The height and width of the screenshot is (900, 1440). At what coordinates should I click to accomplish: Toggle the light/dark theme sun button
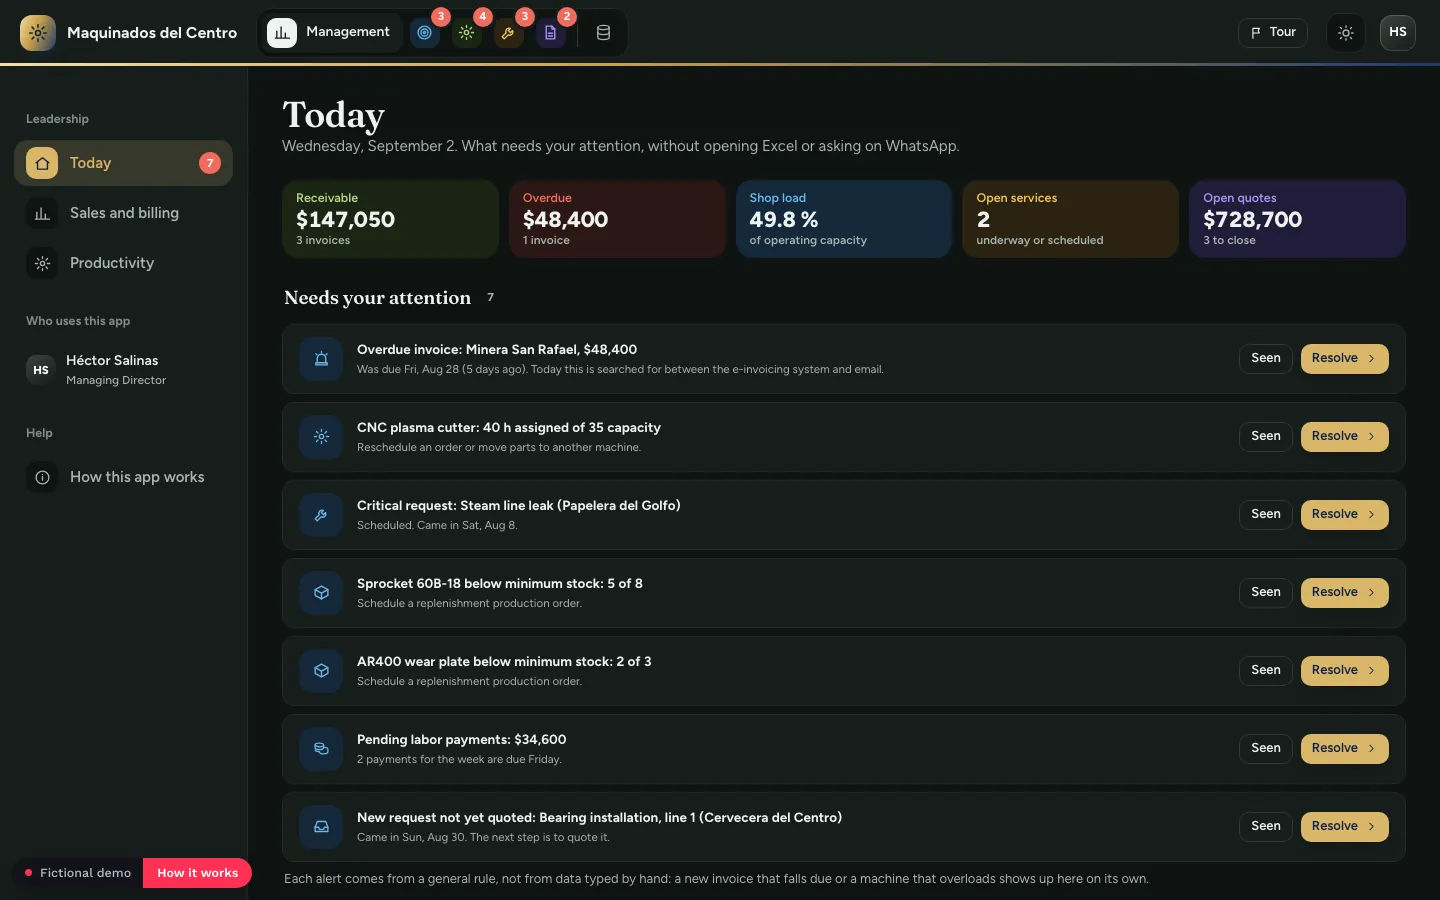[1346, 33]
